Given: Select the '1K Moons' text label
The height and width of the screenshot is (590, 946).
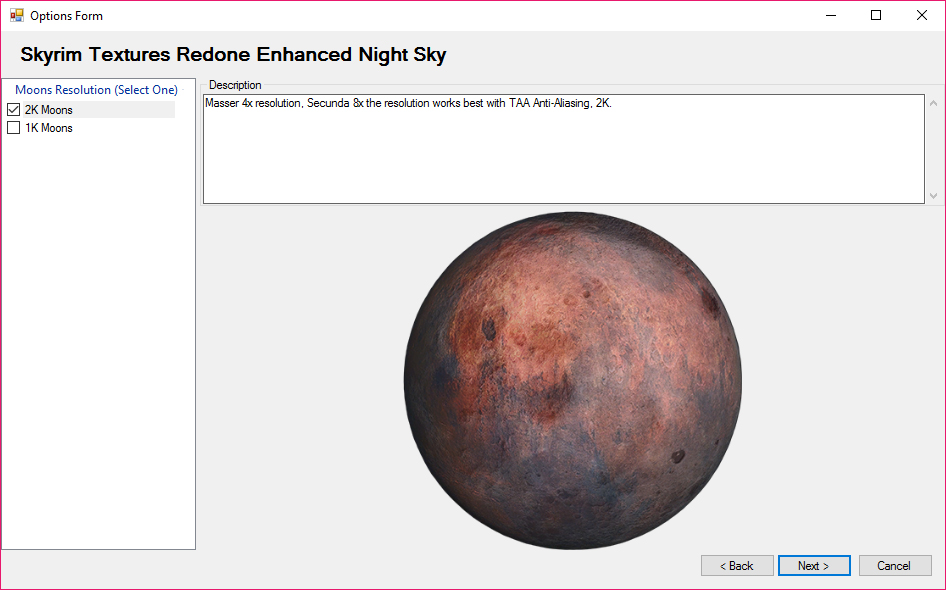Looking at the screenshot, I should click(x=49, y=128).
